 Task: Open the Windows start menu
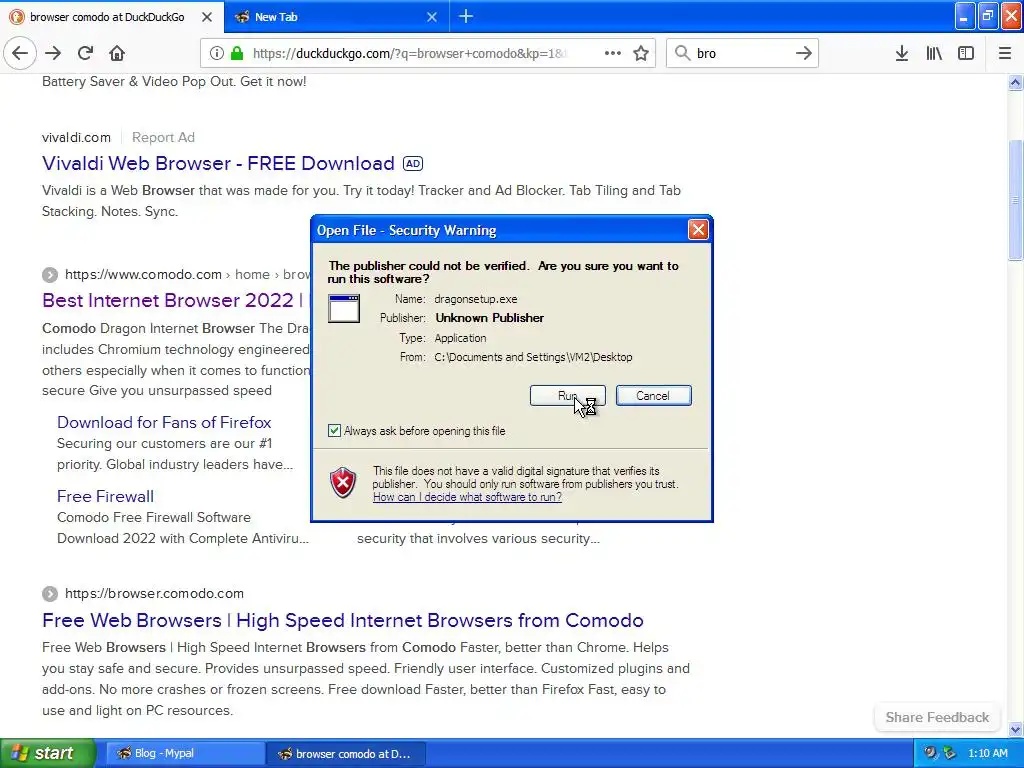pos(46,753)
